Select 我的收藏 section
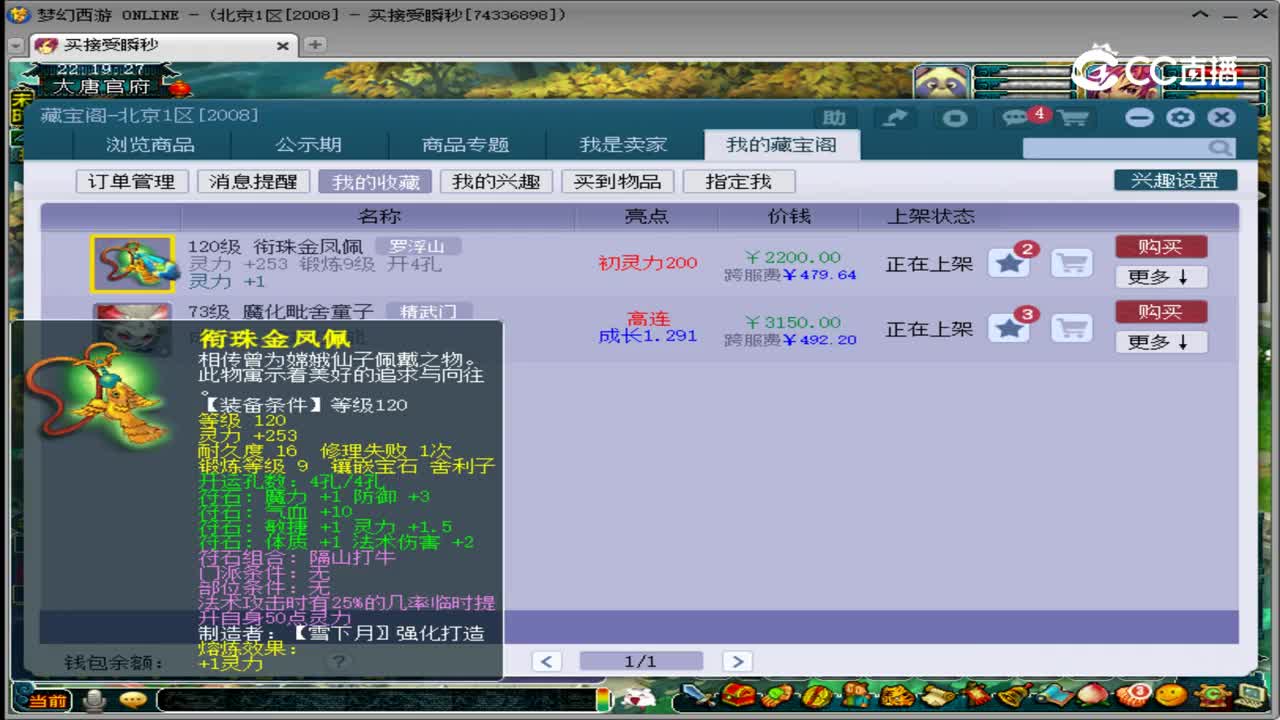Viewport: 1280px width, 720px height. pos(375,182)
